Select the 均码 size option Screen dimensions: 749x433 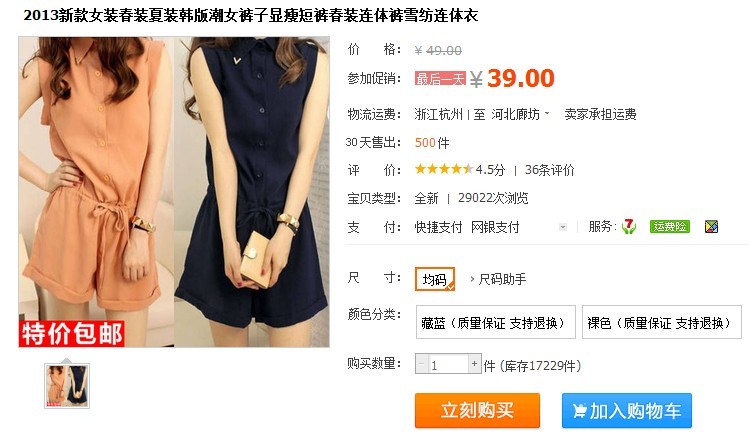click(435, 279)
